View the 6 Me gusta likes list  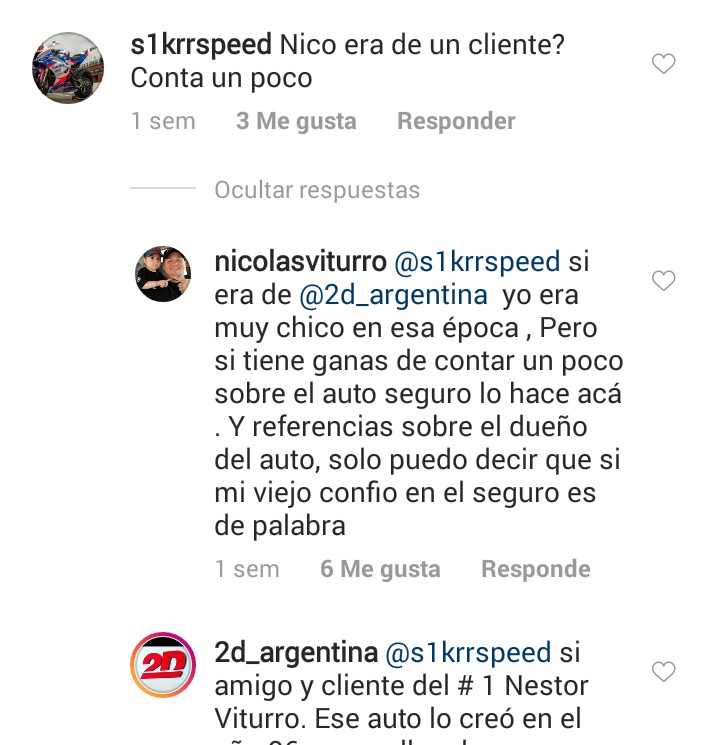point(380,569)
